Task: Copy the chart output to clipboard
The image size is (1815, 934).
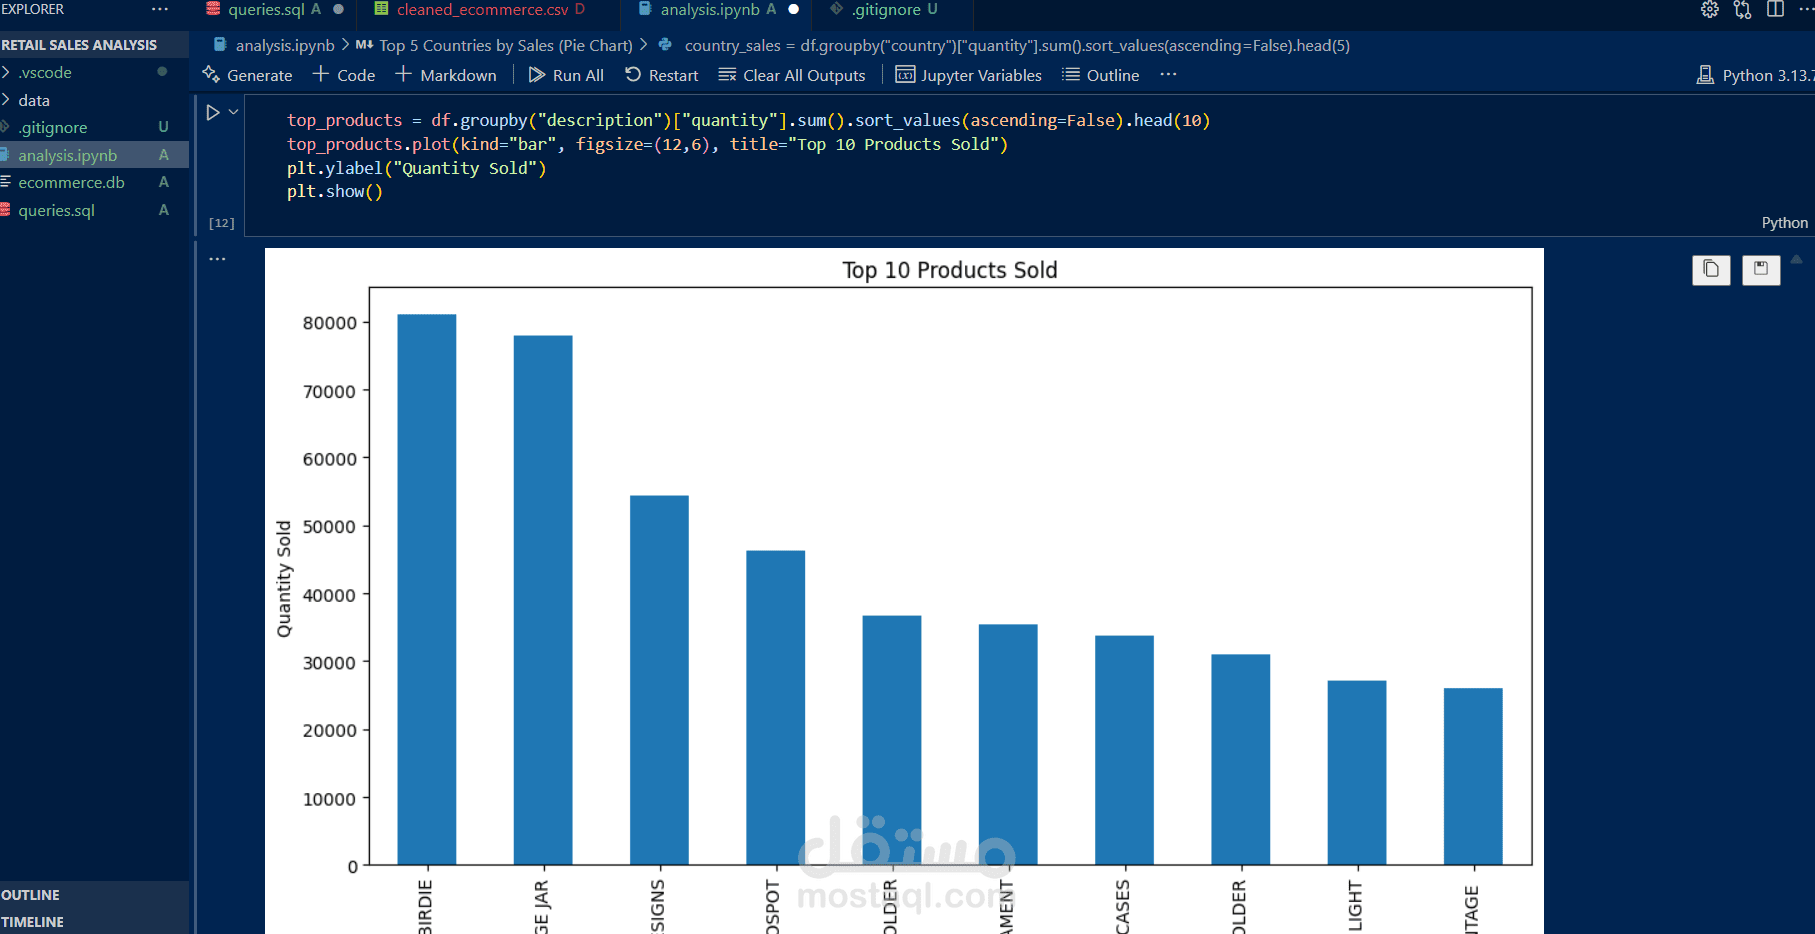Action: [1711, 269]
